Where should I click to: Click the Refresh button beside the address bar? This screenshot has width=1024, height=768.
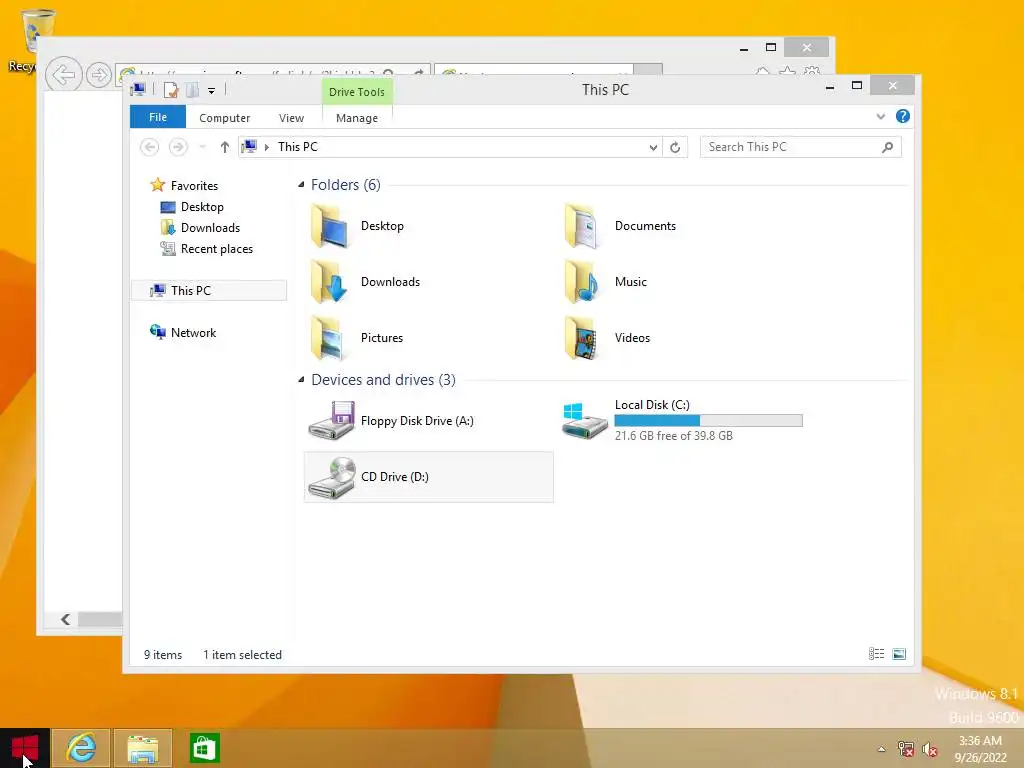(675, 147)
